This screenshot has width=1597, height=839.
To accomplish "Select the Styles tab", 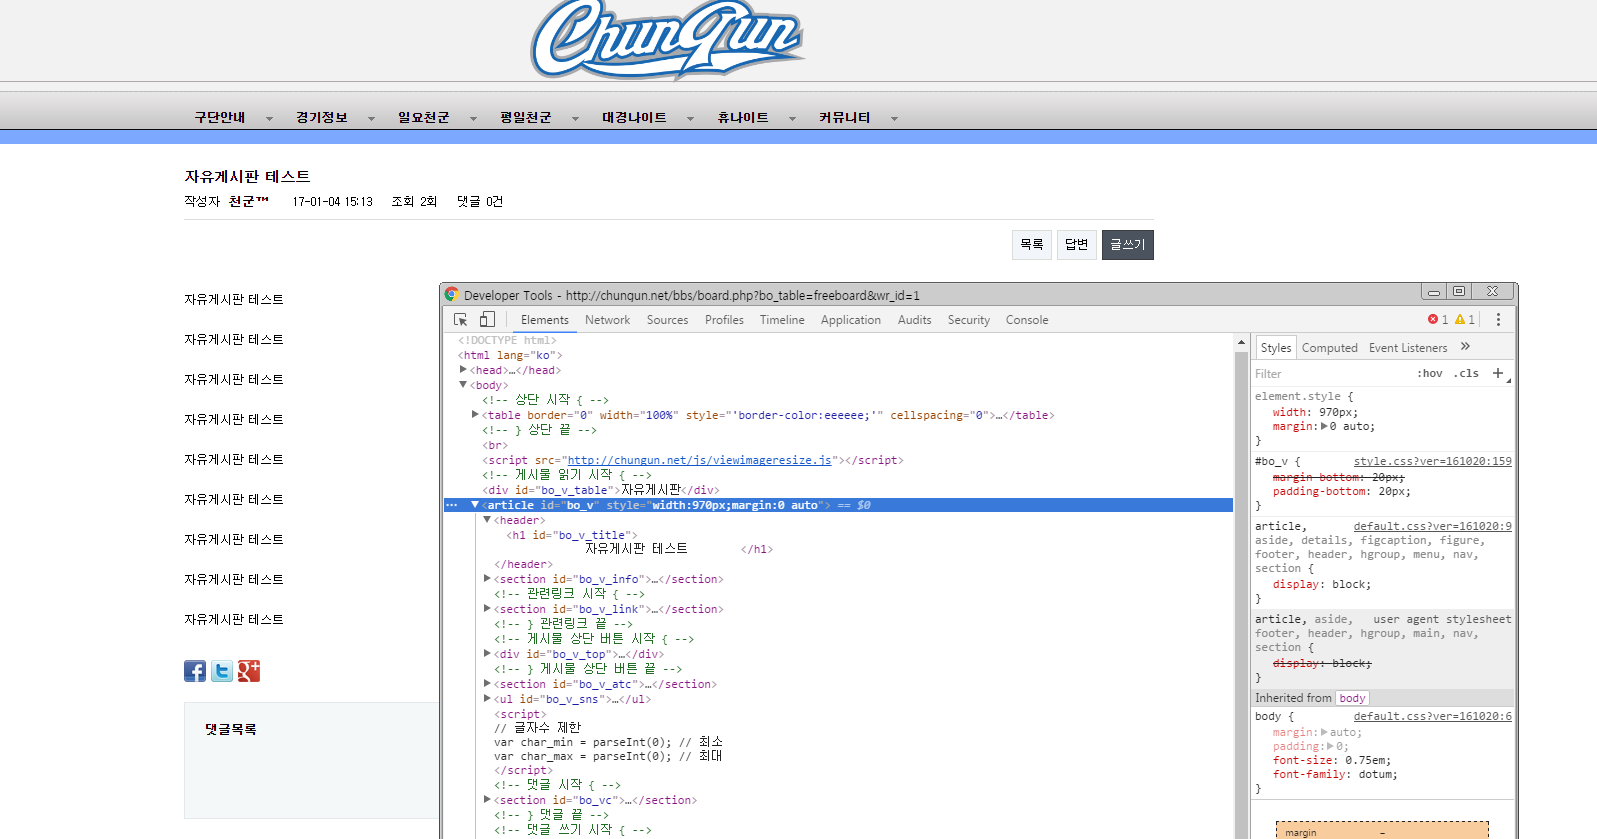I will [1275, 348].
